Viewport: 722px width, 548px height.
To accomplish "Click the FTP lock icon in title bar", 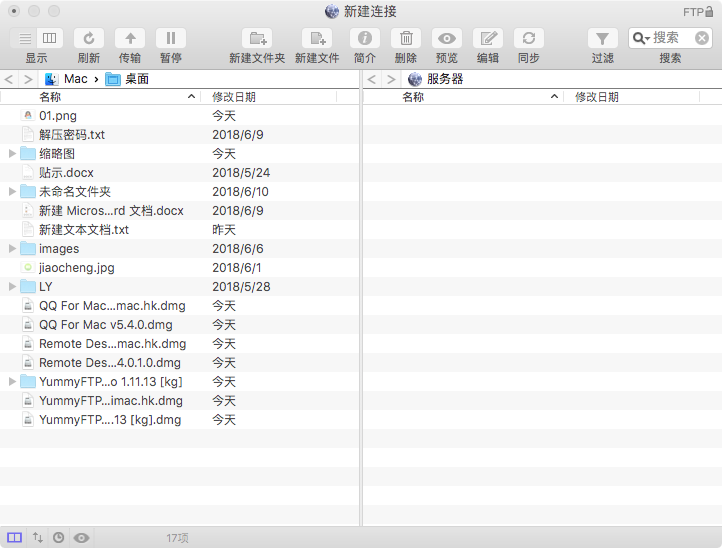I will tap(709, 12).
